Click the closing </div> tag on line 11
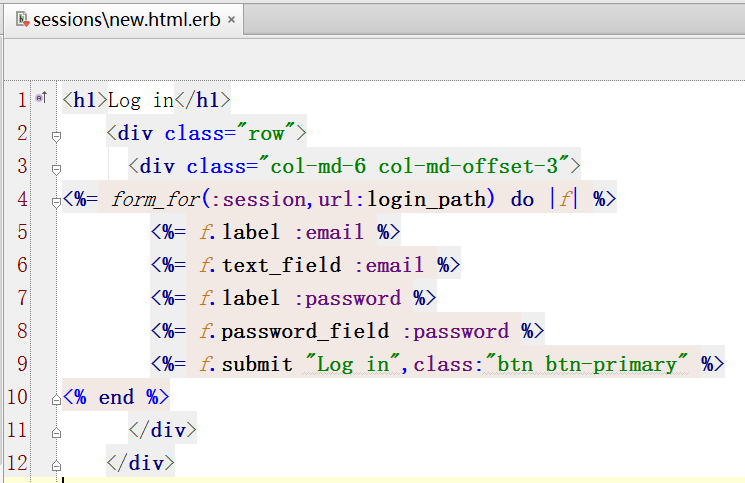Screen dimensions: 745x483 (x=162, y=430)
